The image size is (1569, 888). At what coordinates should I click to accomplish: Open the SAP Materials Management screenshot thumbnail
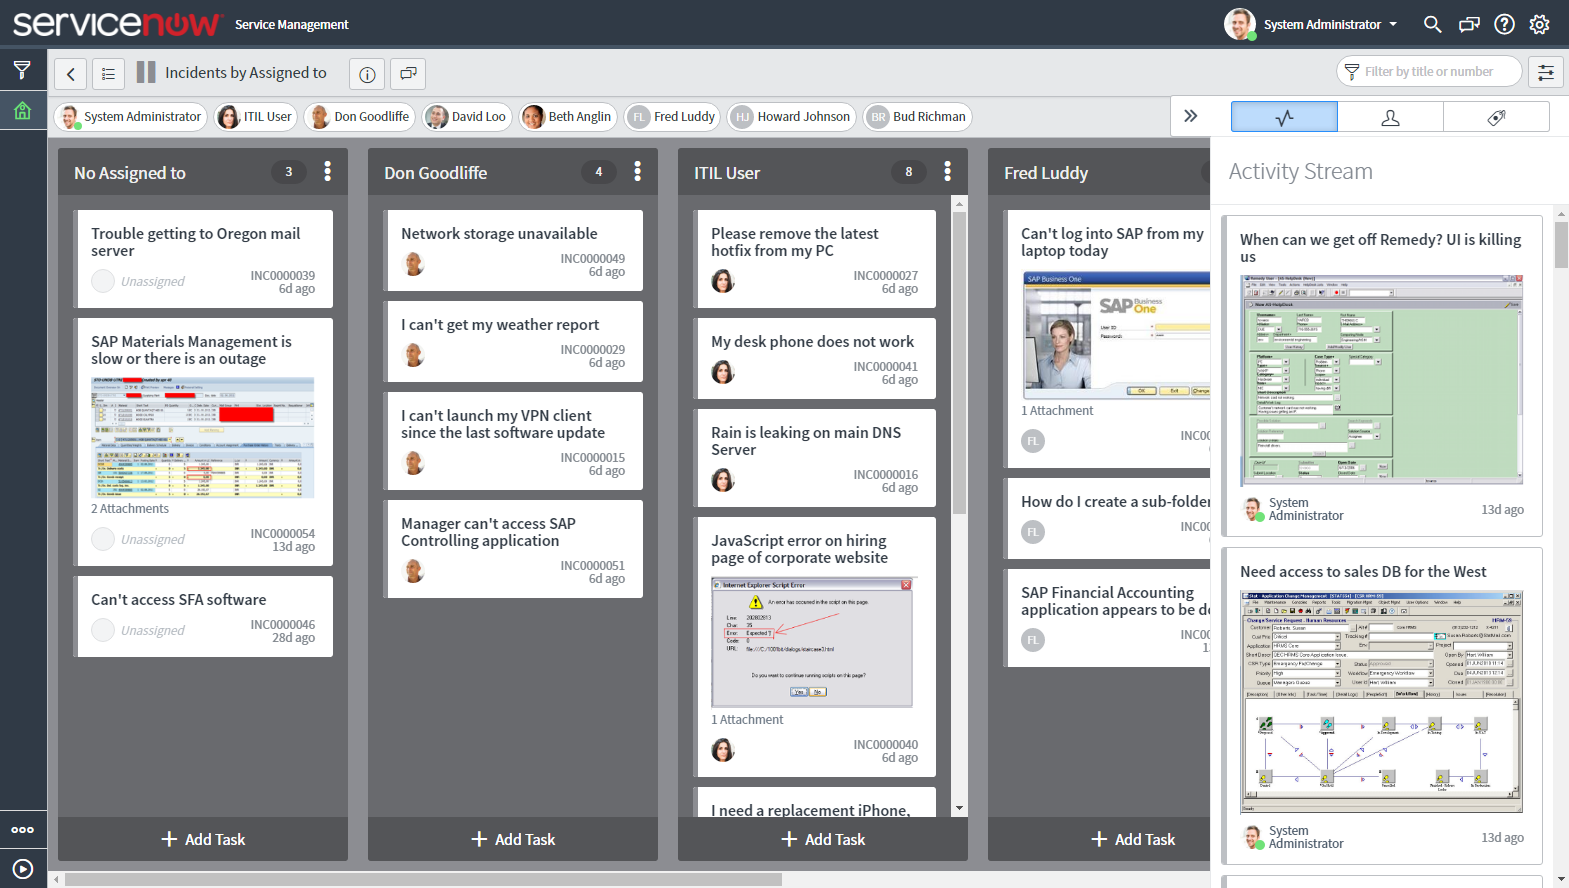pyautogui.click(x=203, y=437)
